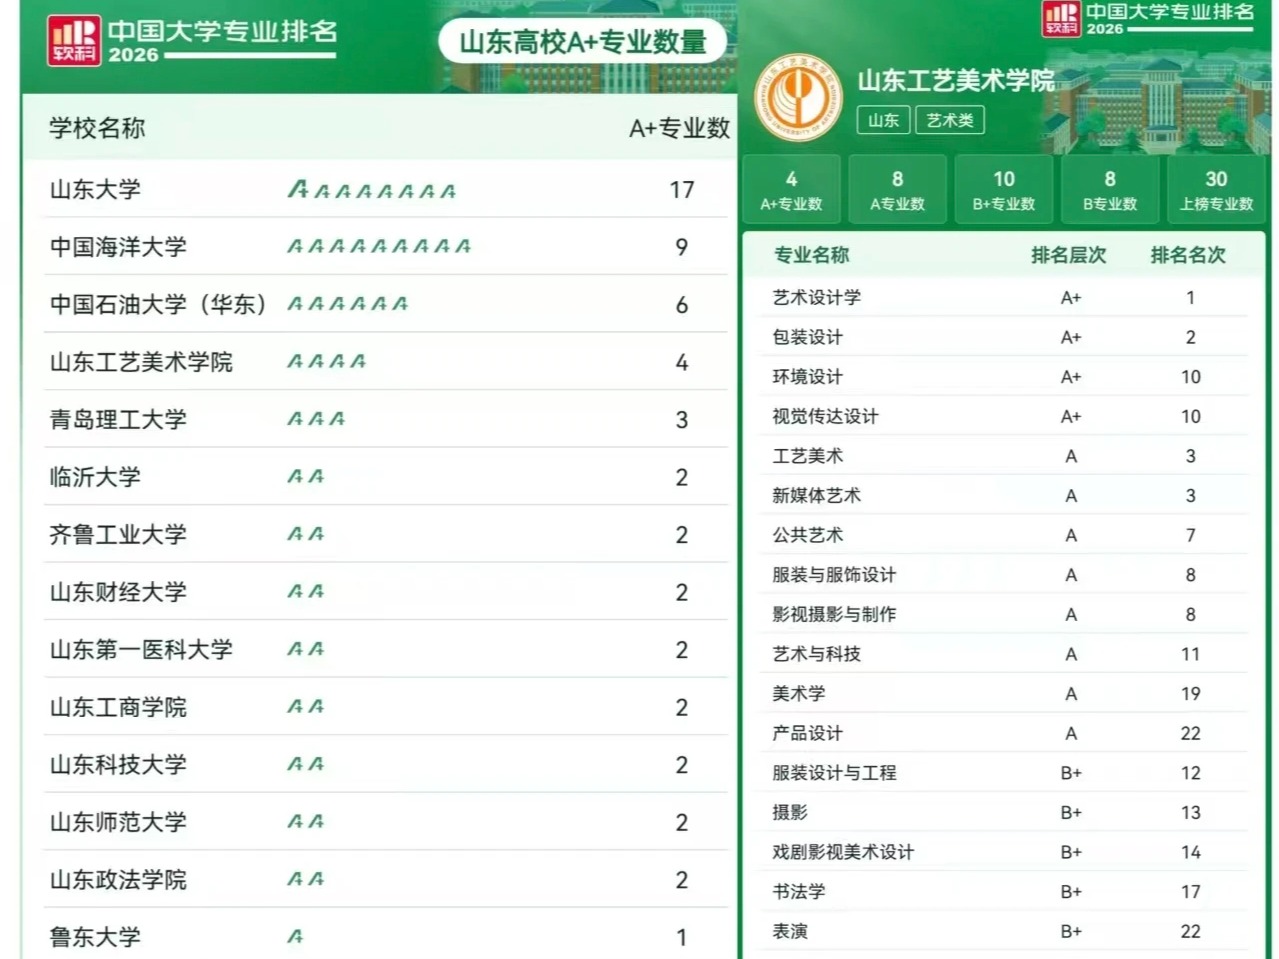Select the 临沂大学 row
Viewport: 1279px width, 959px height.
(385, 477)
